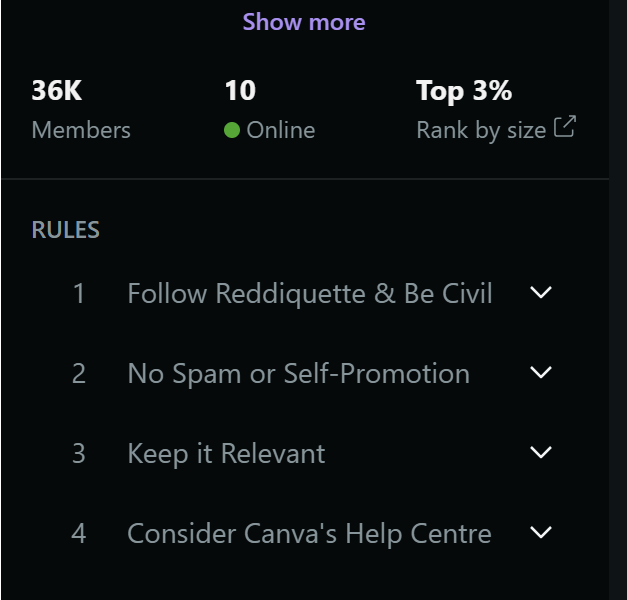Image resolution: width=627 pixels, height=600 pixels.
Task: Click the RULES section heading
Action: click(x=66, y=230)
